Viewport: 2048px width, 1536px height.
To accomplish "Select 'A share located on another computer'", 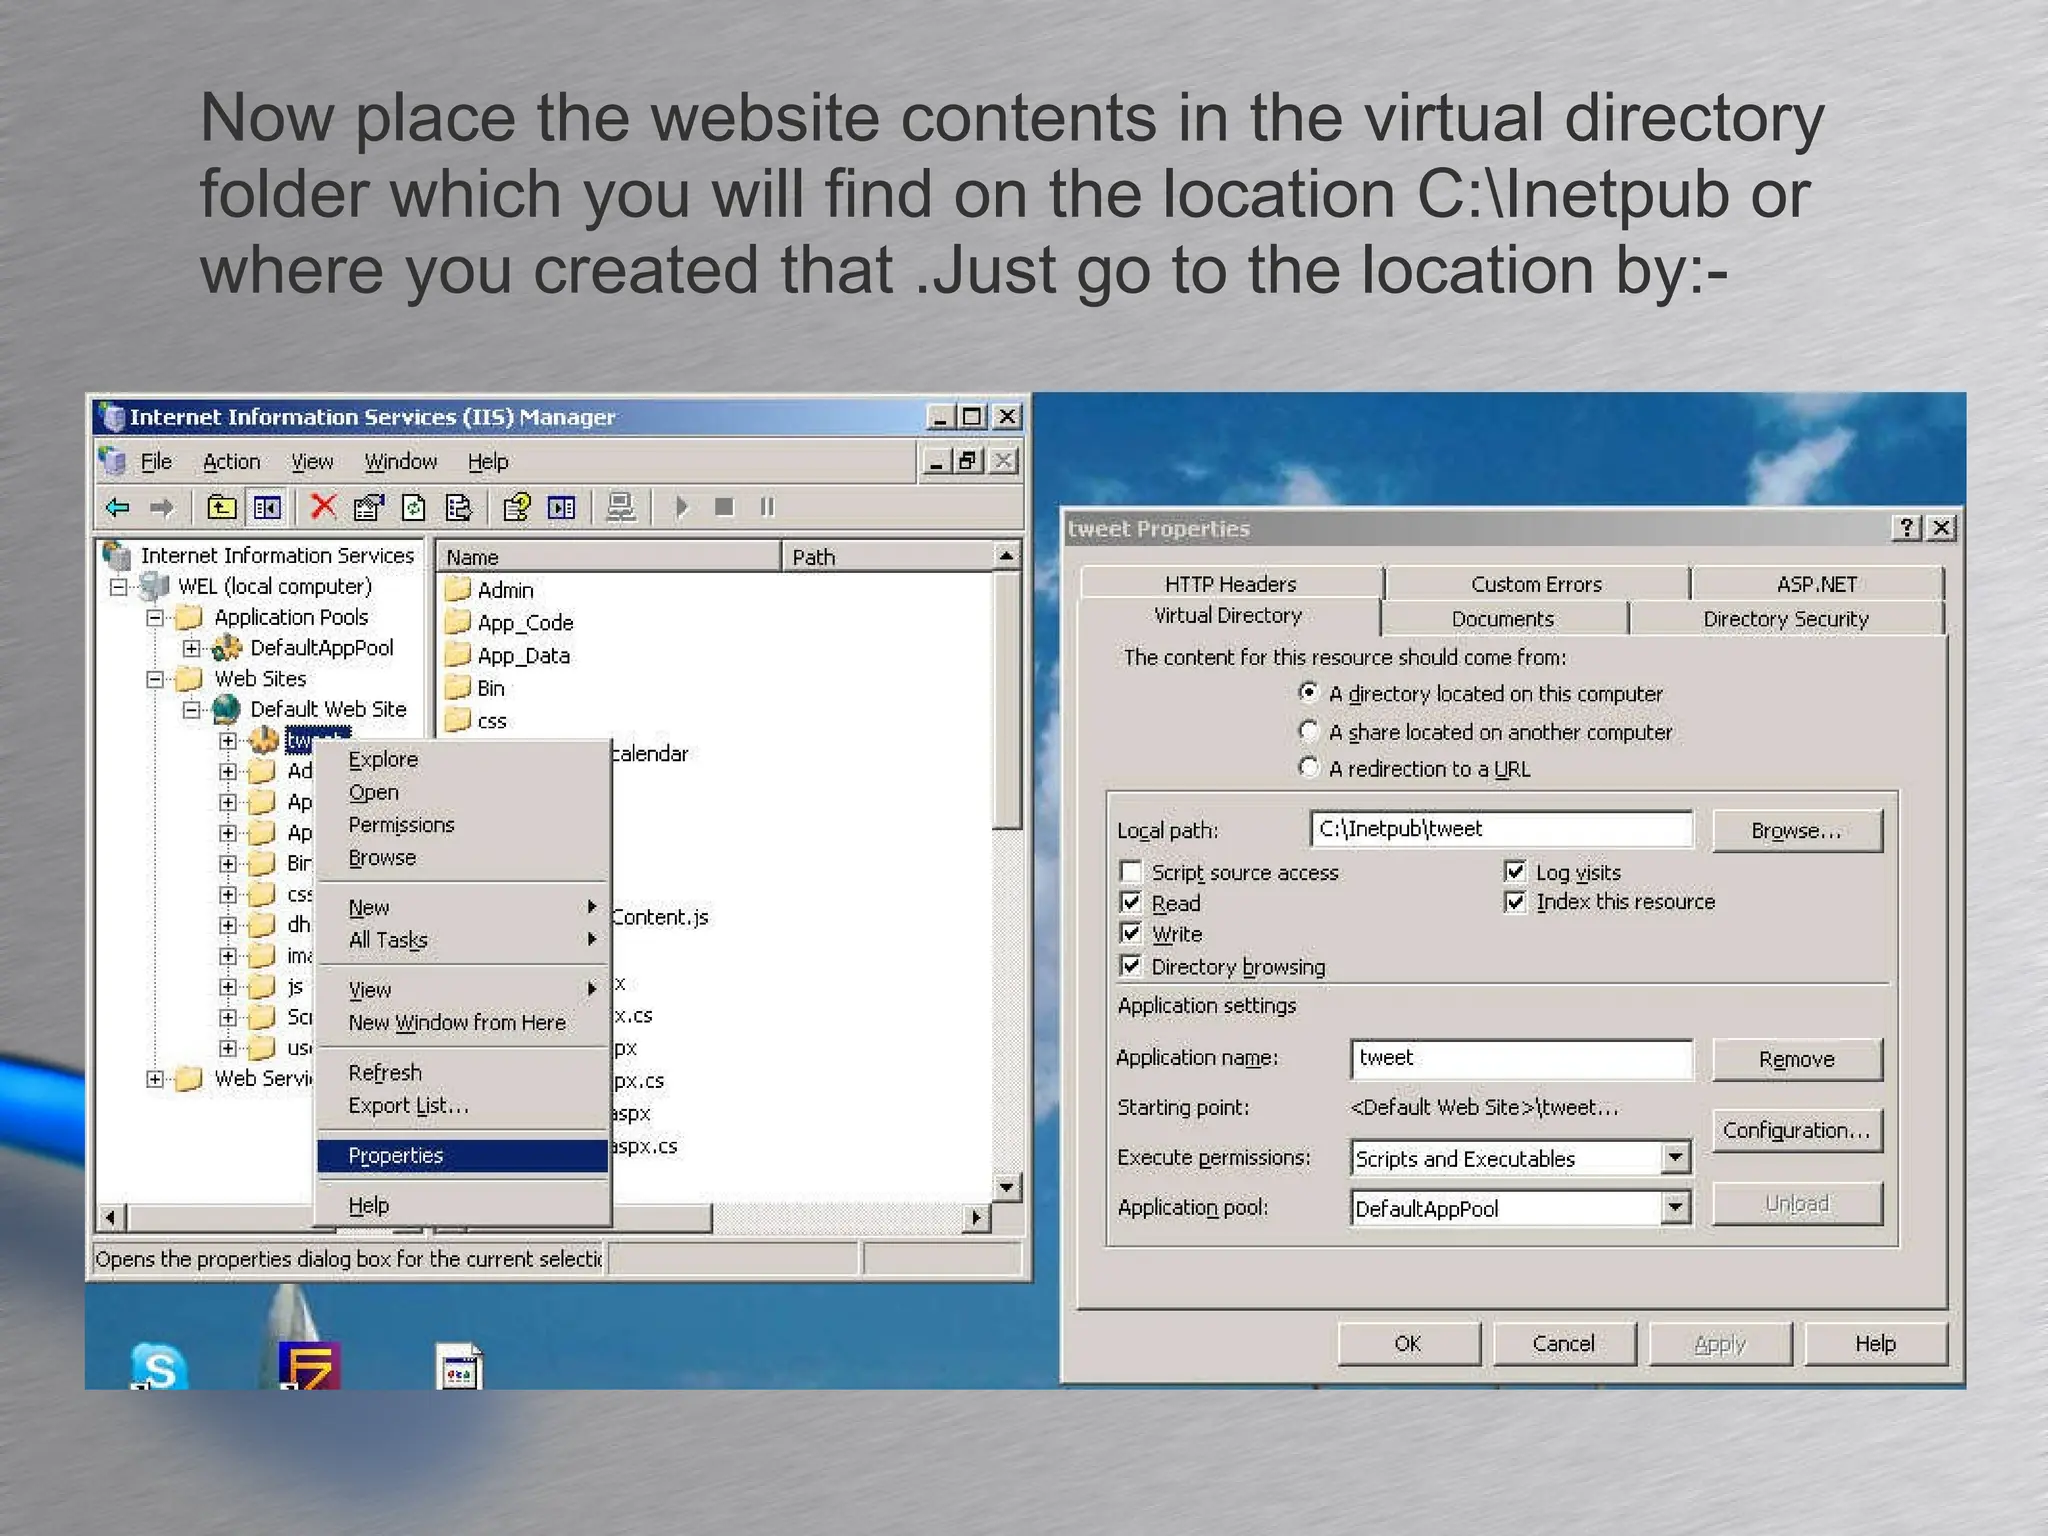I will [1308, 731].
